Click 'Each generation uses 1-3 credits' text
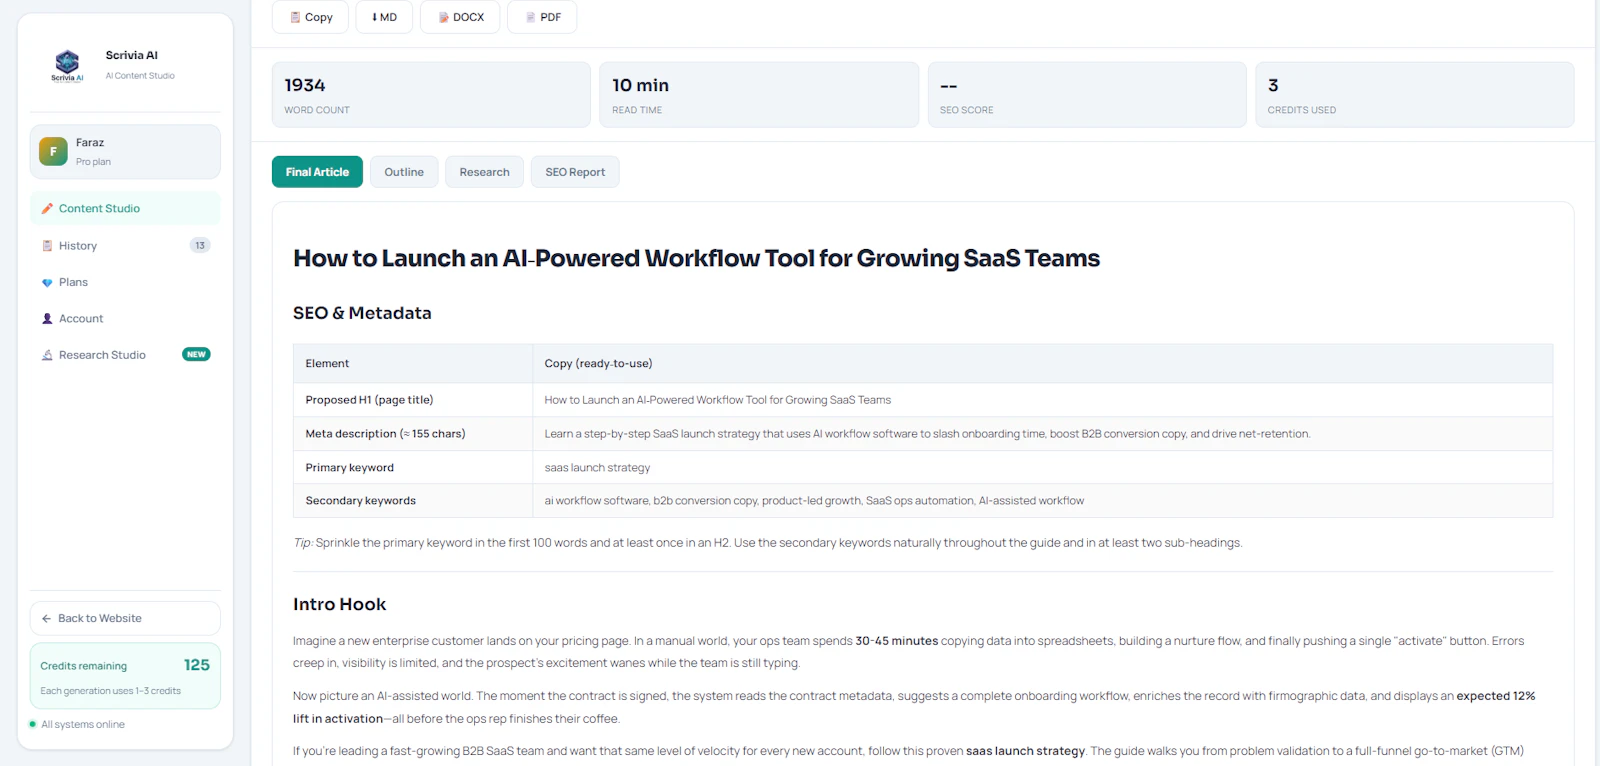Image resolution: width=1600 pixels, height=766 pixels. (110, 691)
